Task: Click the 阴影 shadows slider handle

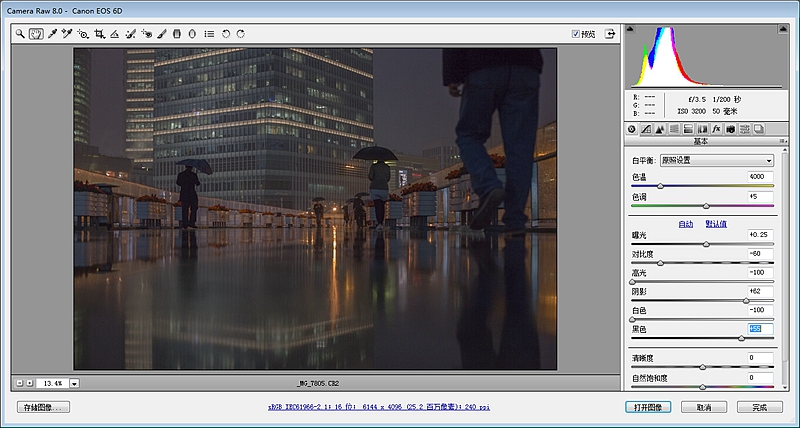Action: click(x=746, y=301)
